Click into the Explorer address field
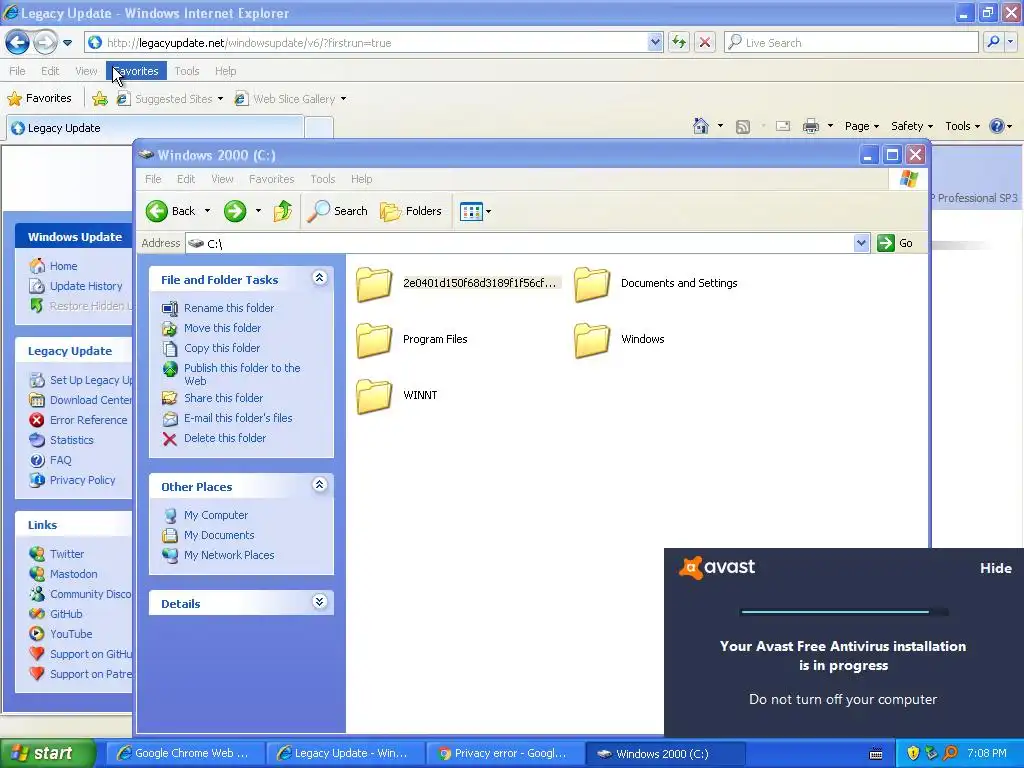The height and width of the screenshot is (768, 1024). pyautogui.click(x=520, y=243)
